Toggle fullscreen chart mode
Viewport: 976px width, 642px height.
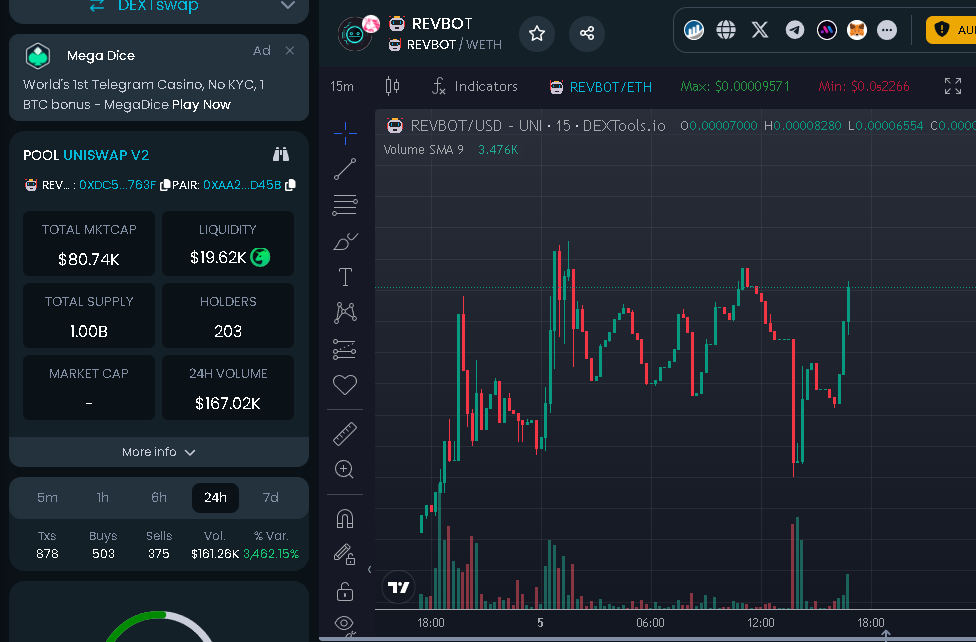point(952,87)
